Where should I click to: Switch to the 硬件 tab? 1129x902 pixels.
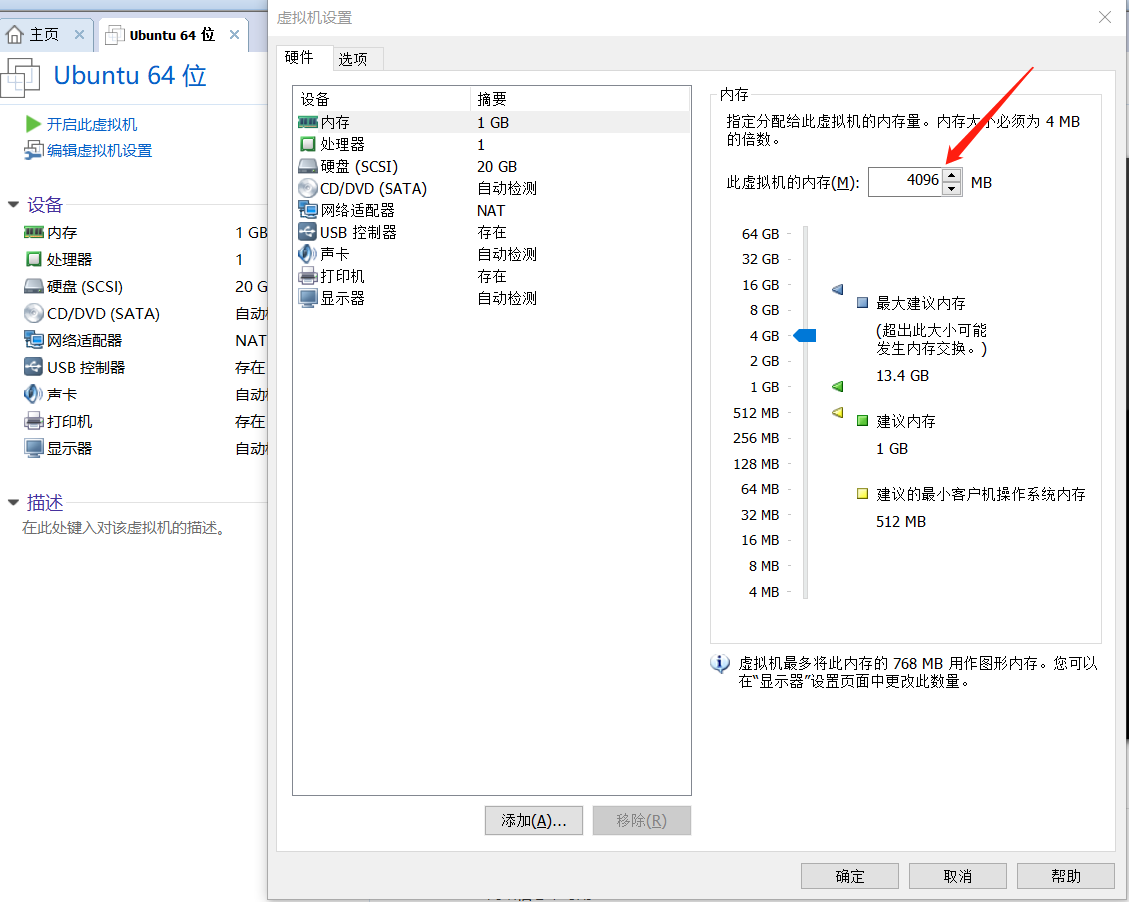[304, 58]
